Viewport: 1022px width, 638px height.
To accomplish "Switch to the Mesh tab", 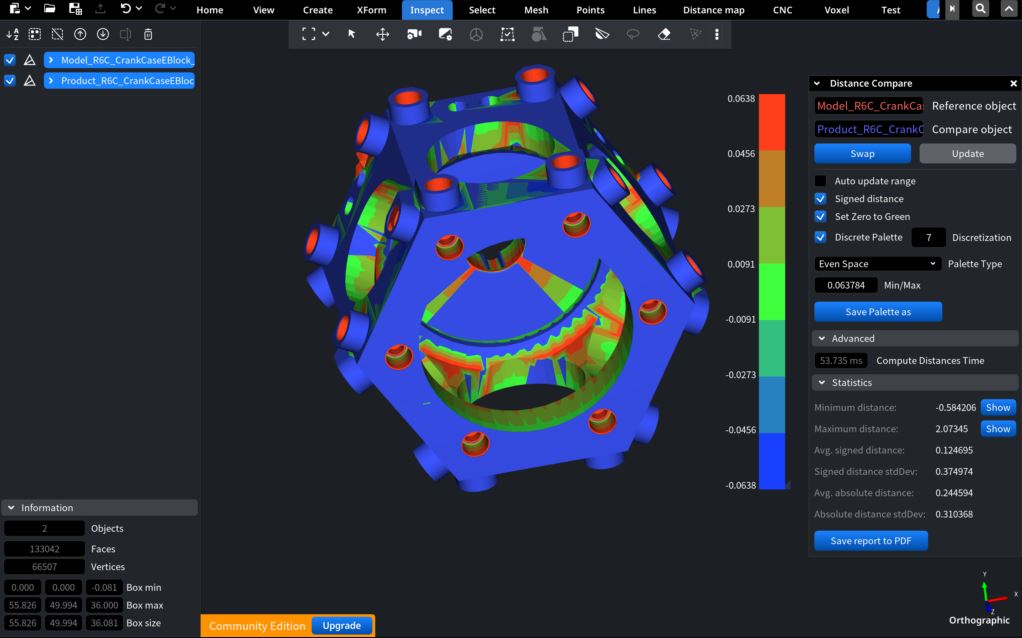I will click(x=536, y=10).
